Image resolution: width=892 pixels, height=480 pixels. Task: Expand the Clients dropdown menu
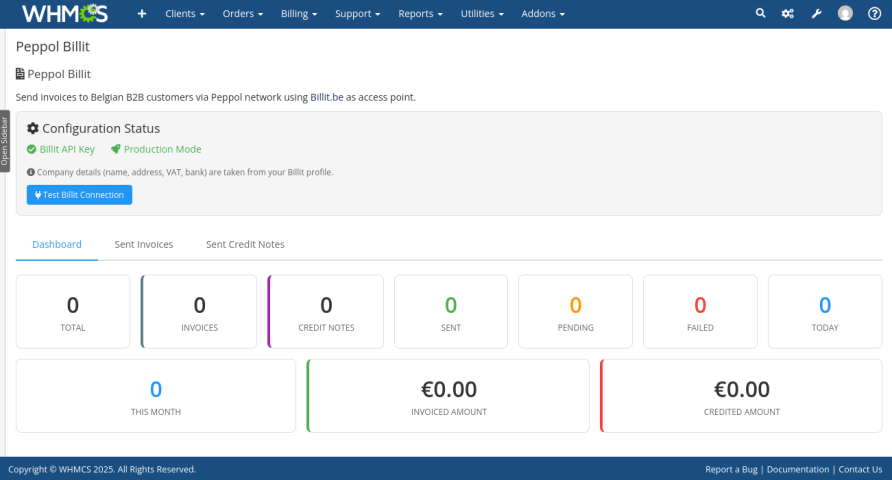pyautogui.click(x=185, y=14)
